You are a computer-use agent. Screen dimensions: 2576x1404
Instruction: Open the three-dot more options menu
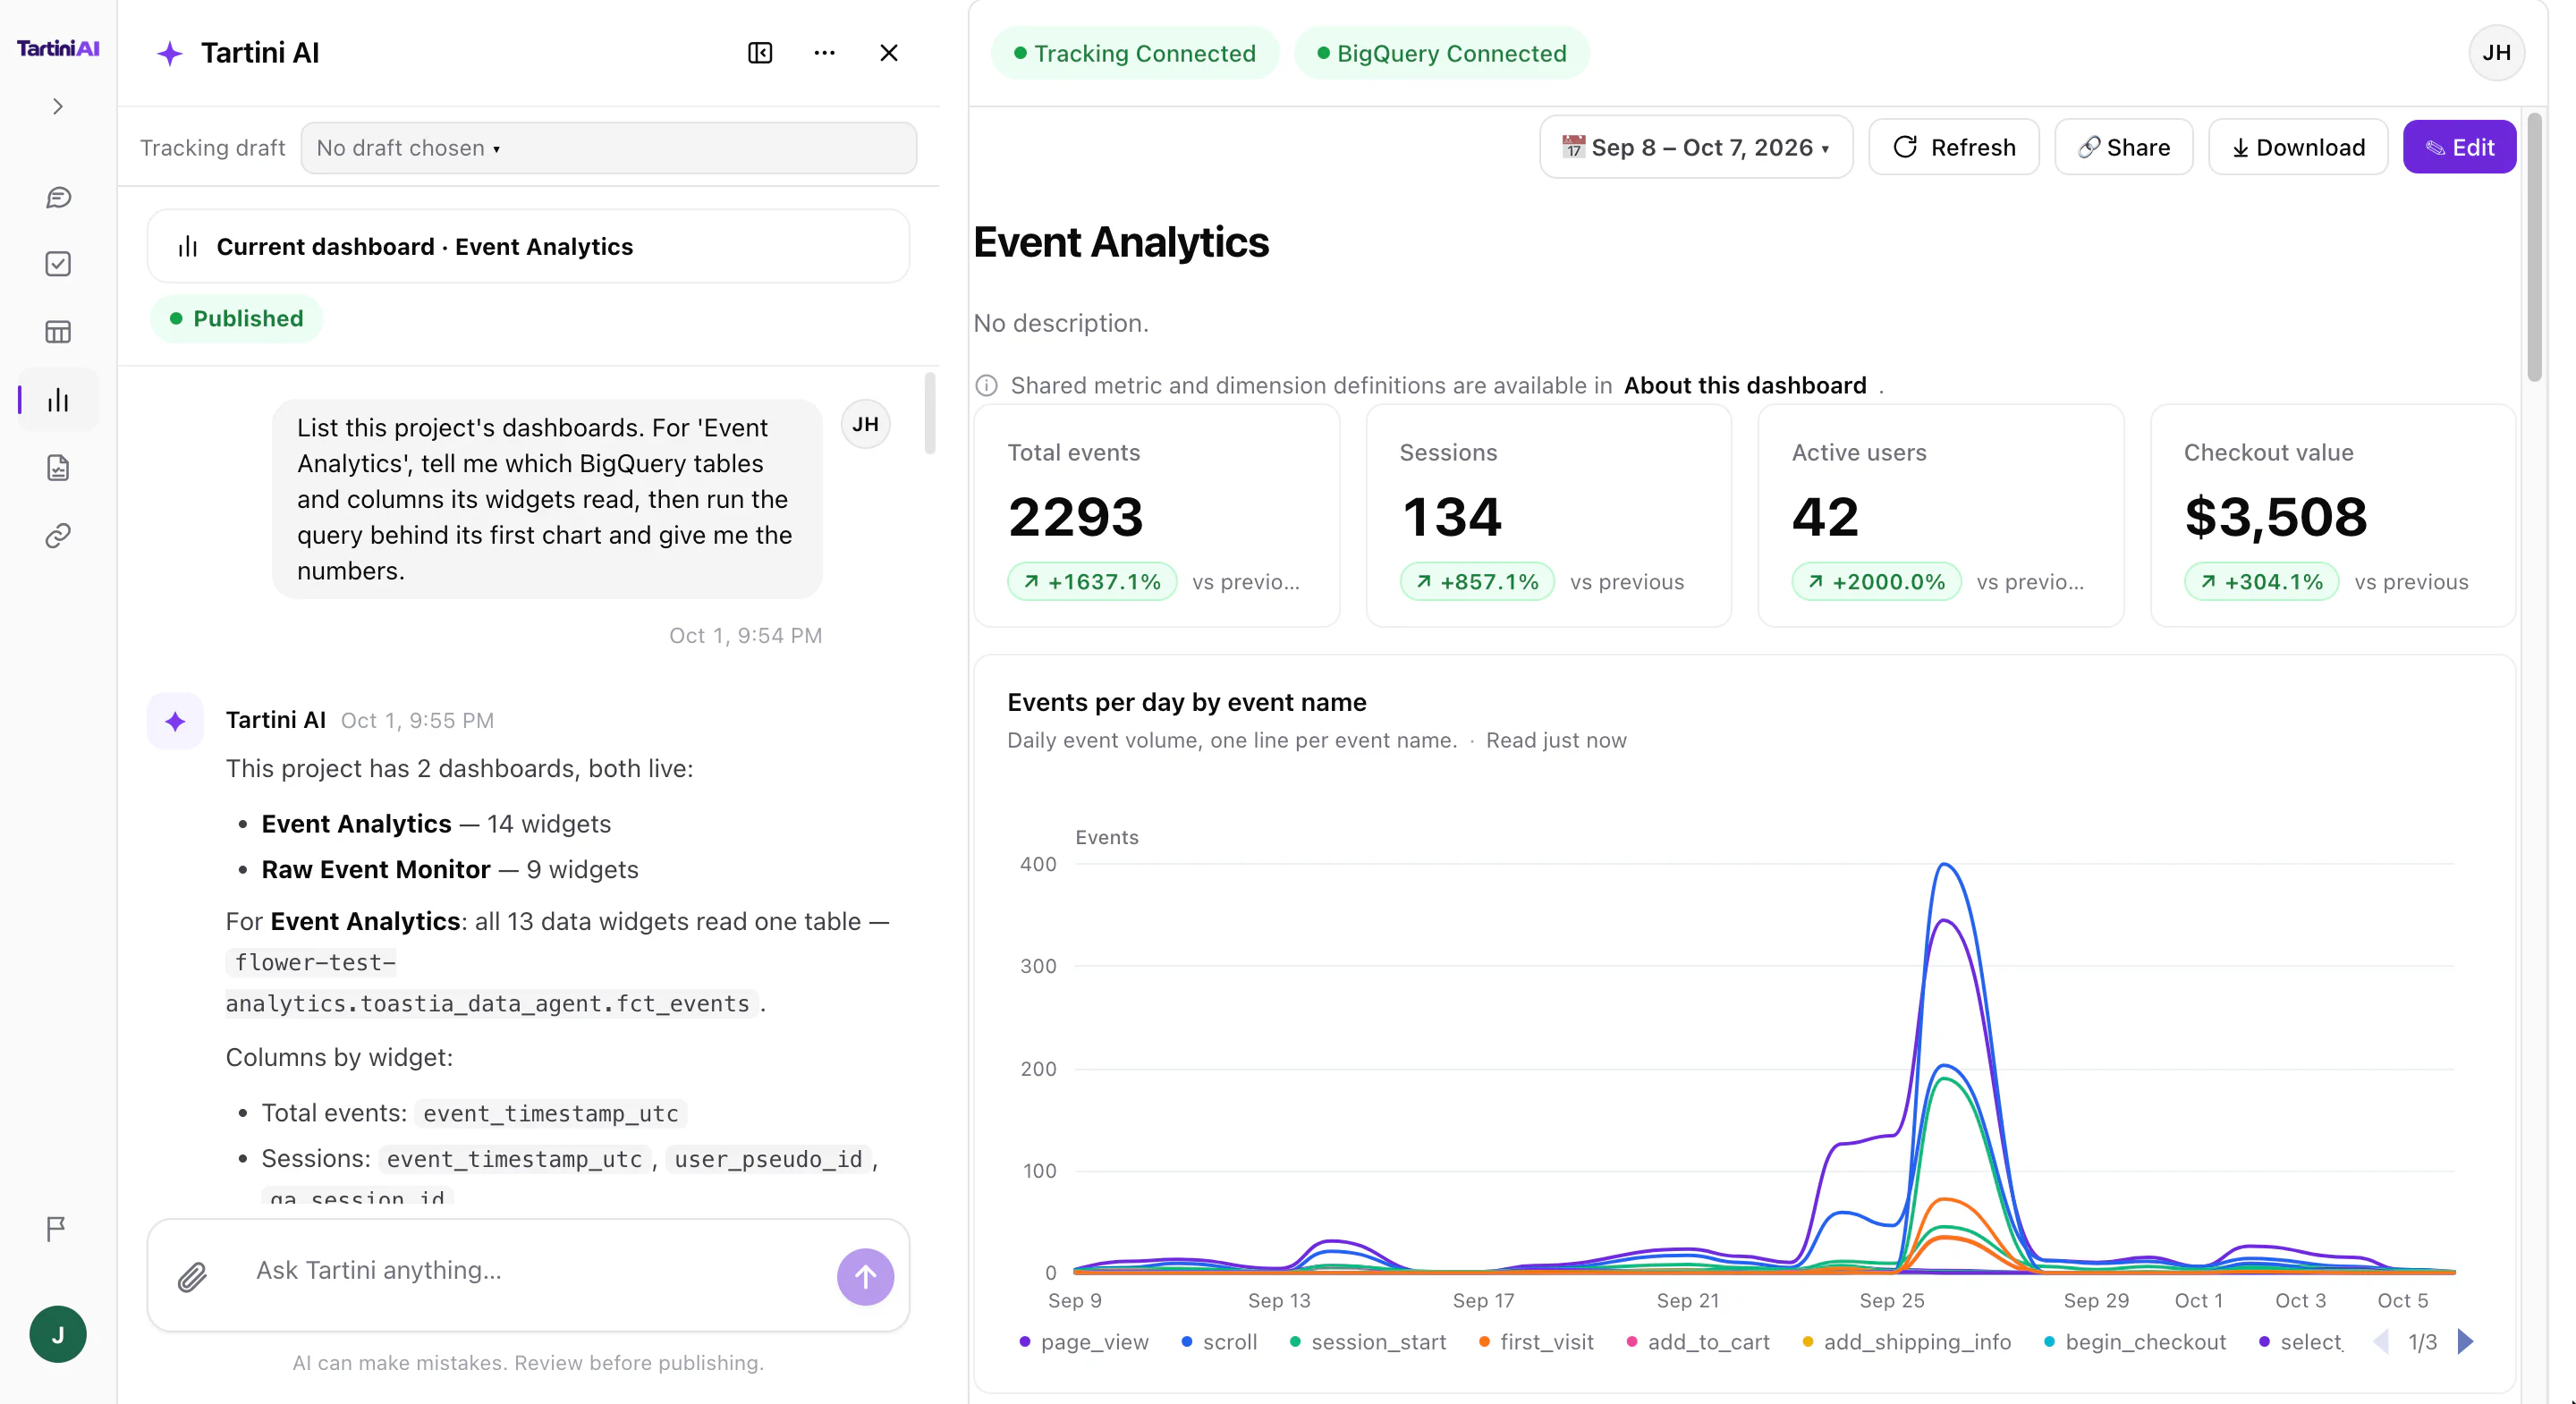(825, 52)
